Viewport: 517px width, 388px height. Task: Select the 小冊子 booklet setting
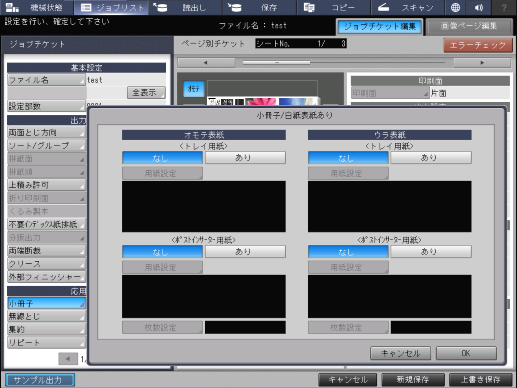(x=46, y=303)
